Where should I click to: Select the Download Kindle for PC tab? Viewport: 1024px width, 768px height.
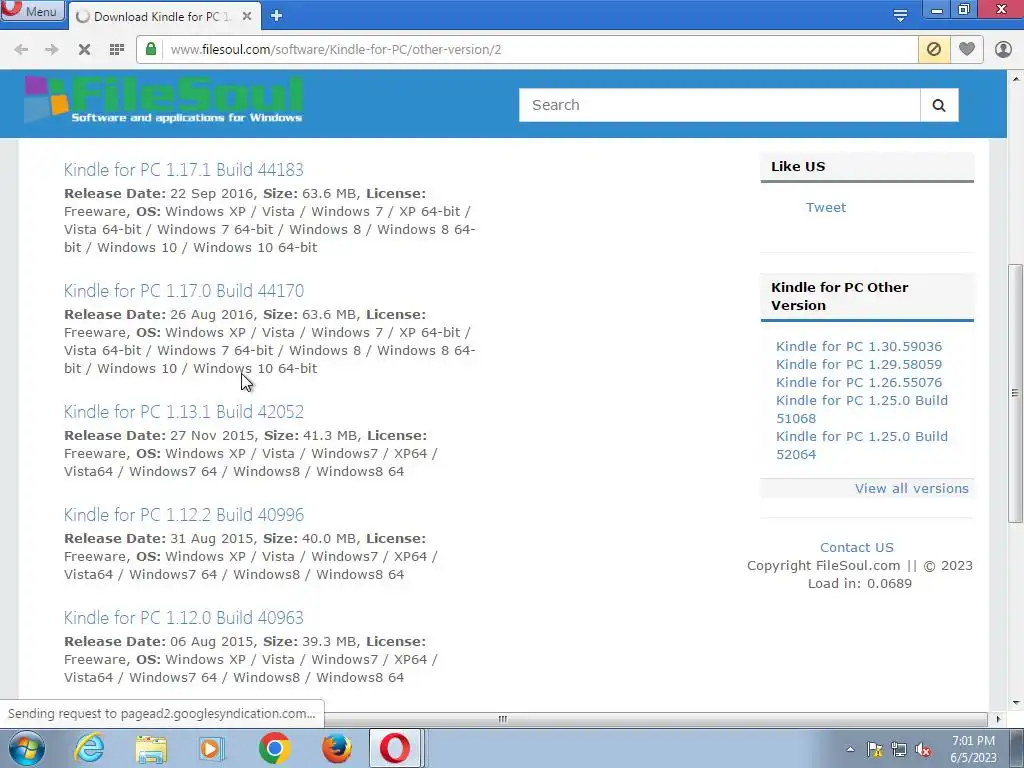(x=163, y=16)
